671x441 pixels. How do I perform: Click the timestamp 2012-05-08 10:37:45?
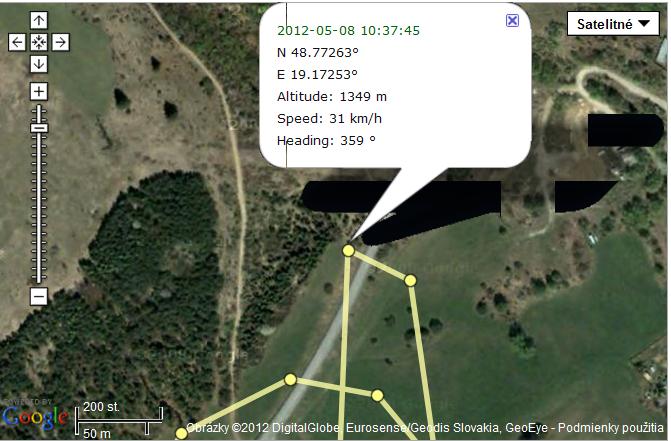(348, 30)
